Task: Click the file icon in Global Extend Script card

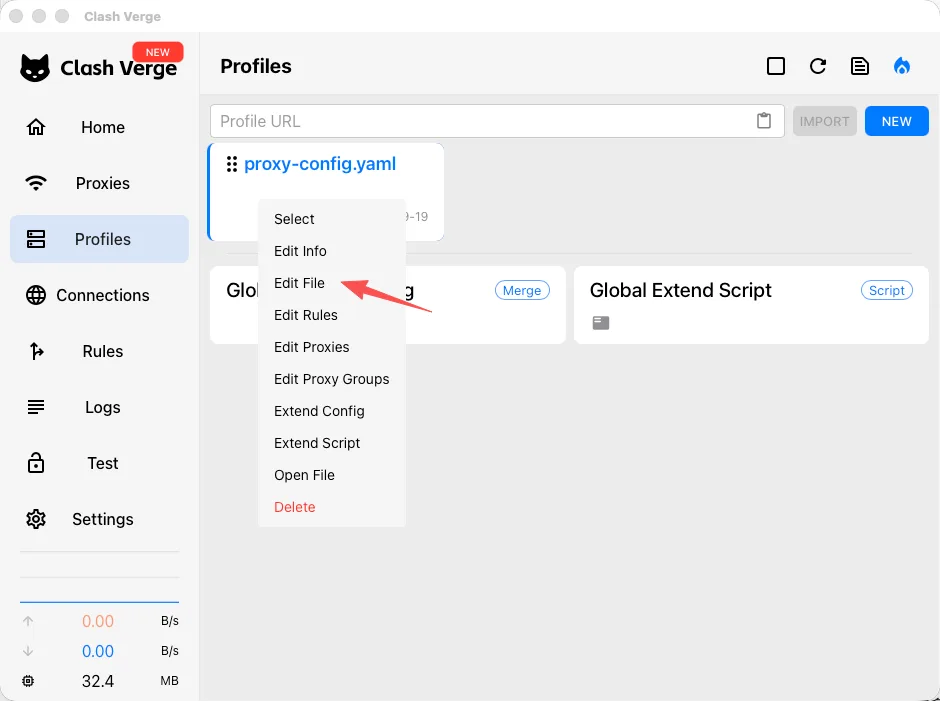Action: tap(601, 323)
